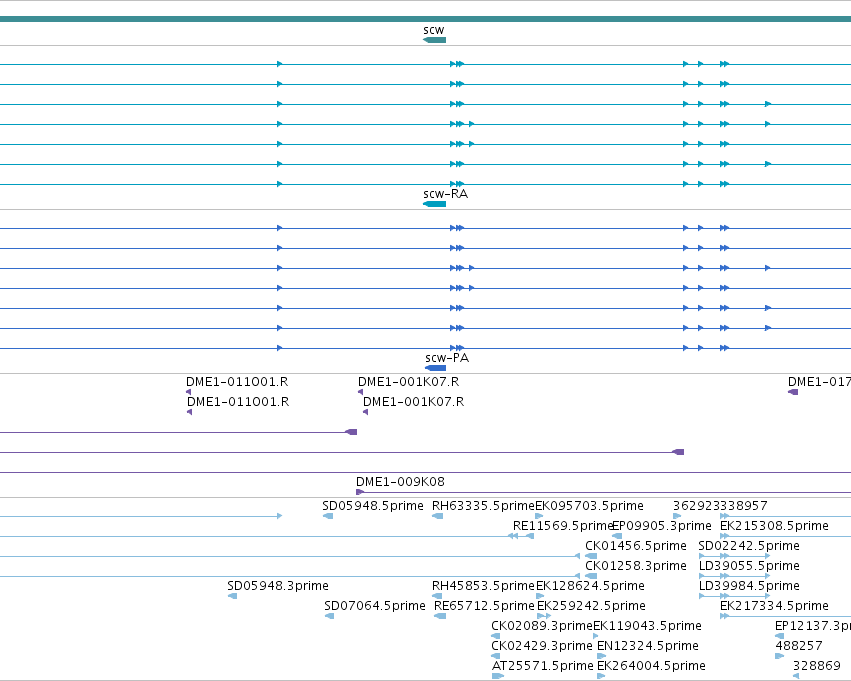Click the RH45853.5prime label
The width and height of the screenshot is (851, 681).
[x=483, y=586]
